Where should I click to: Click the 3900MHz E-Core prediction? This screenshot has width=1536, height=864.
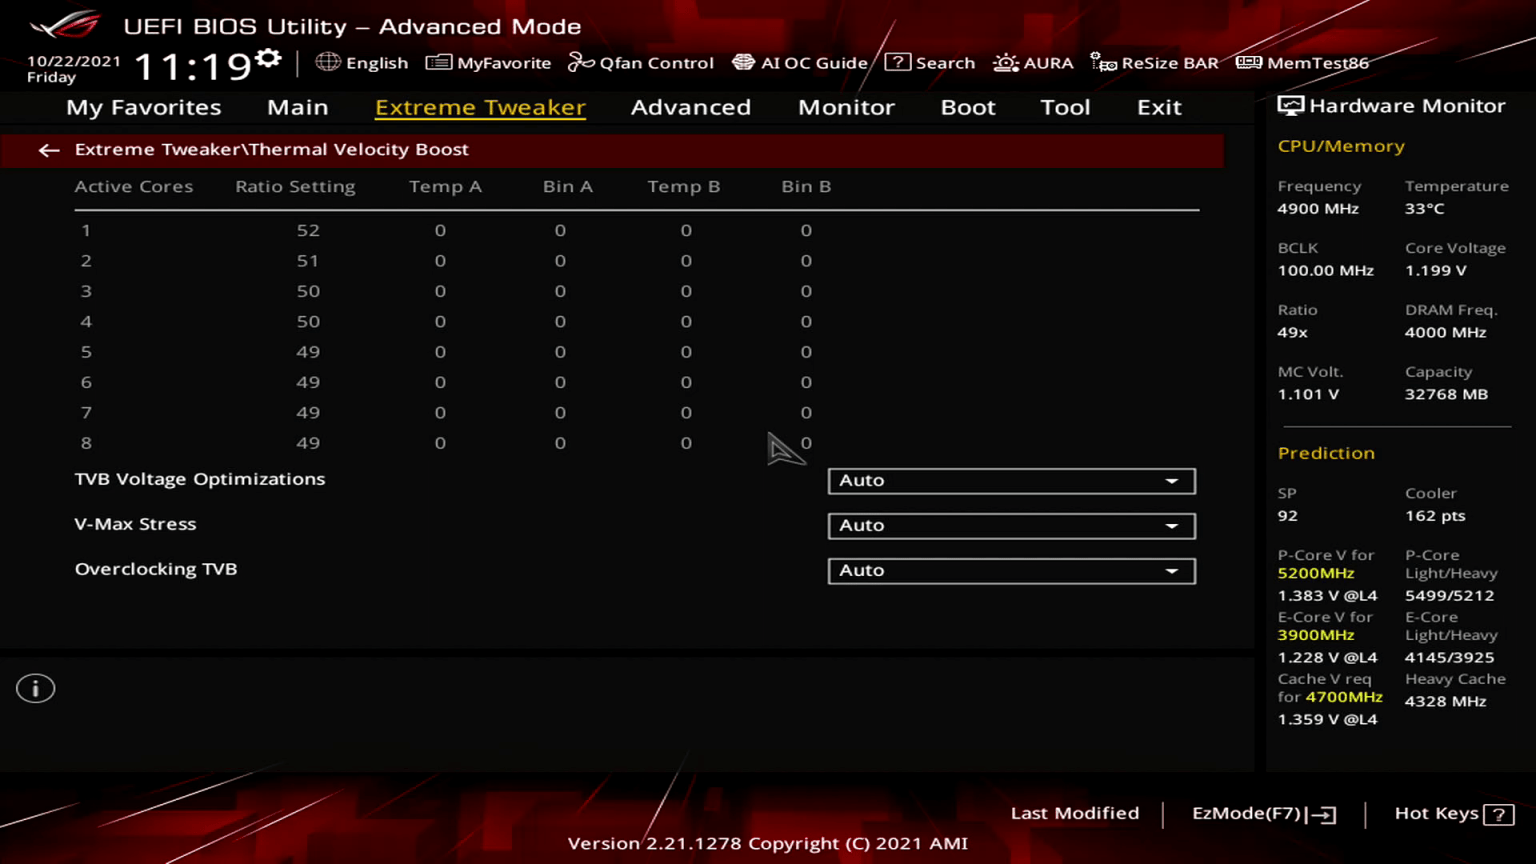(x=1316, y=636)
